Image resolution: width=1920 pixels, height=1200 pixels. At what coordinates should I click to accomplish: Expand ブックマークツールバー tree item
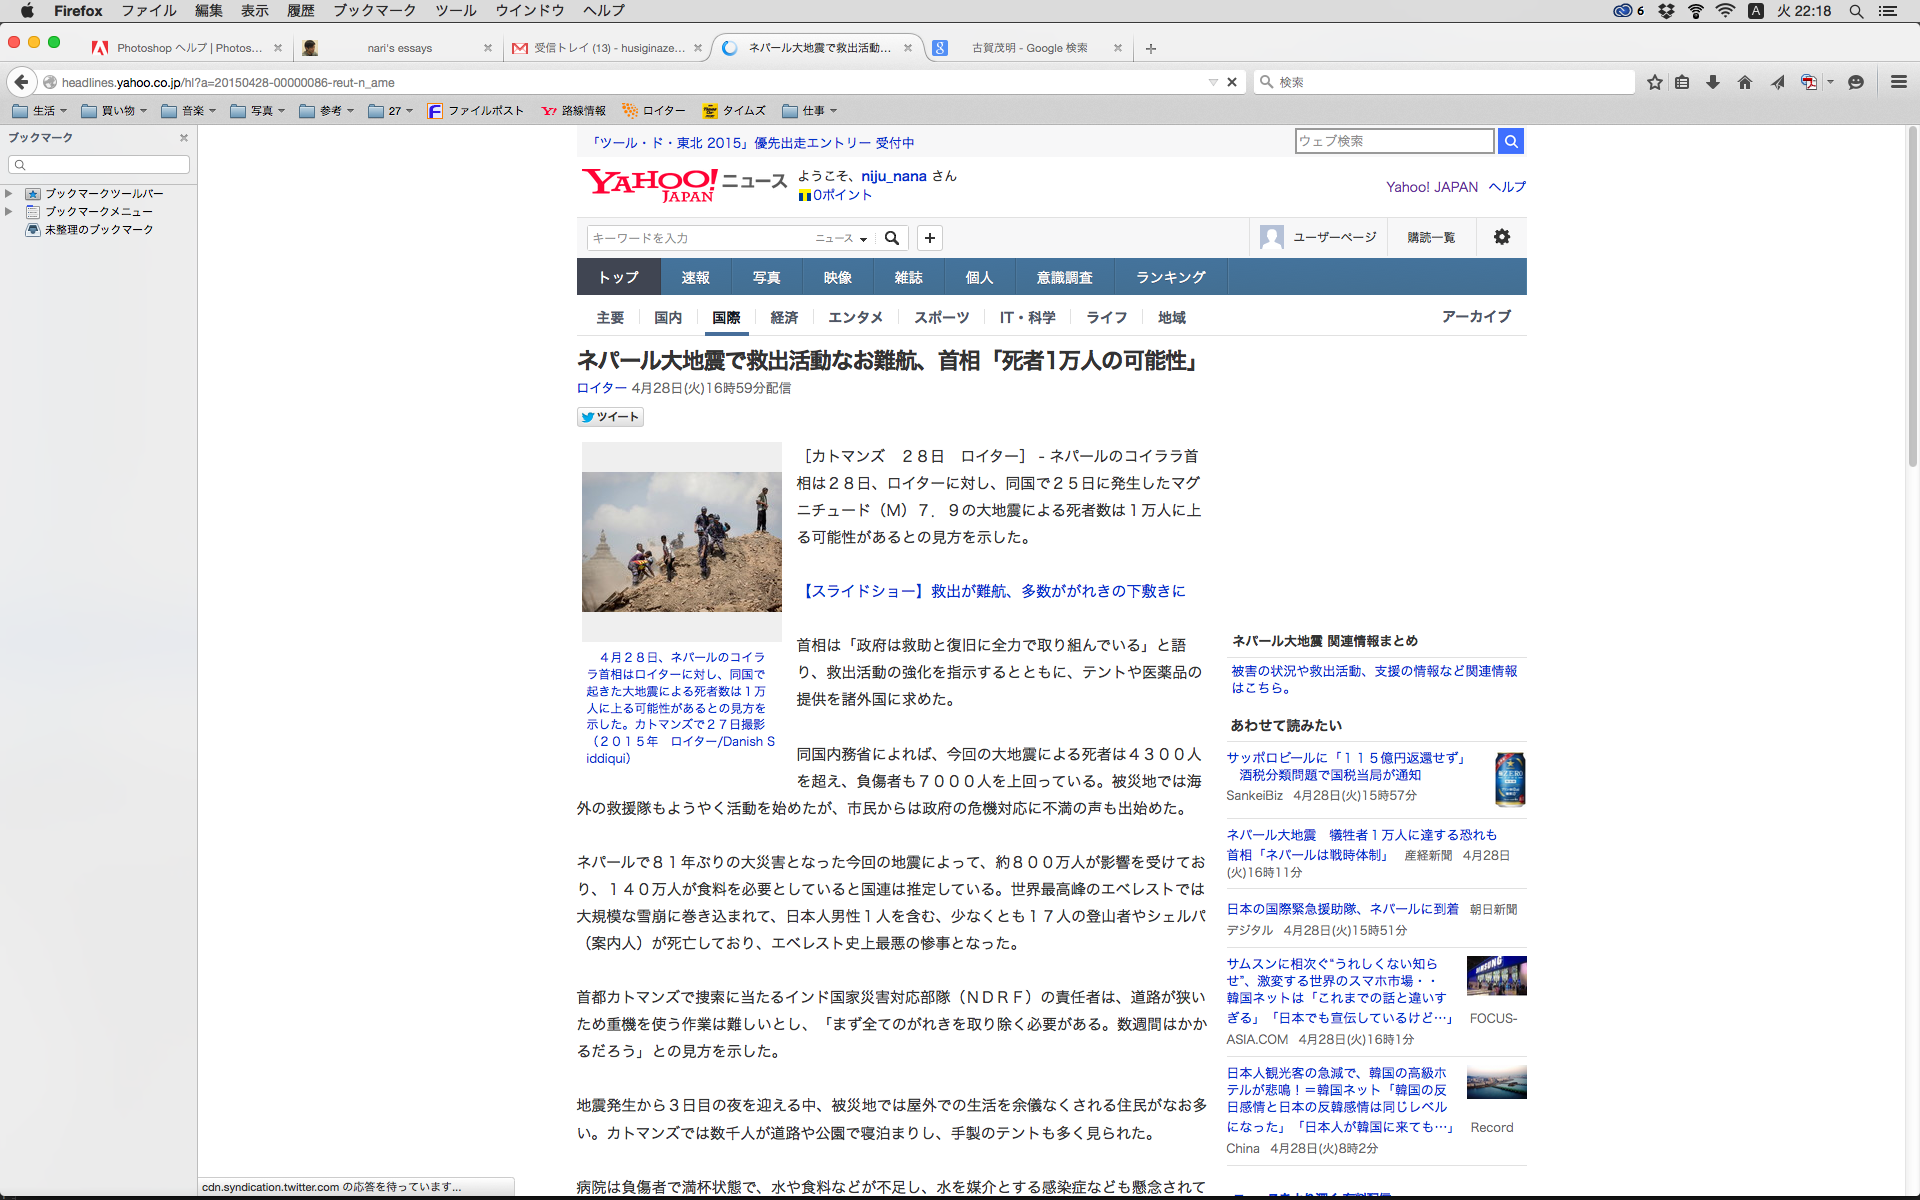(9, 193)
